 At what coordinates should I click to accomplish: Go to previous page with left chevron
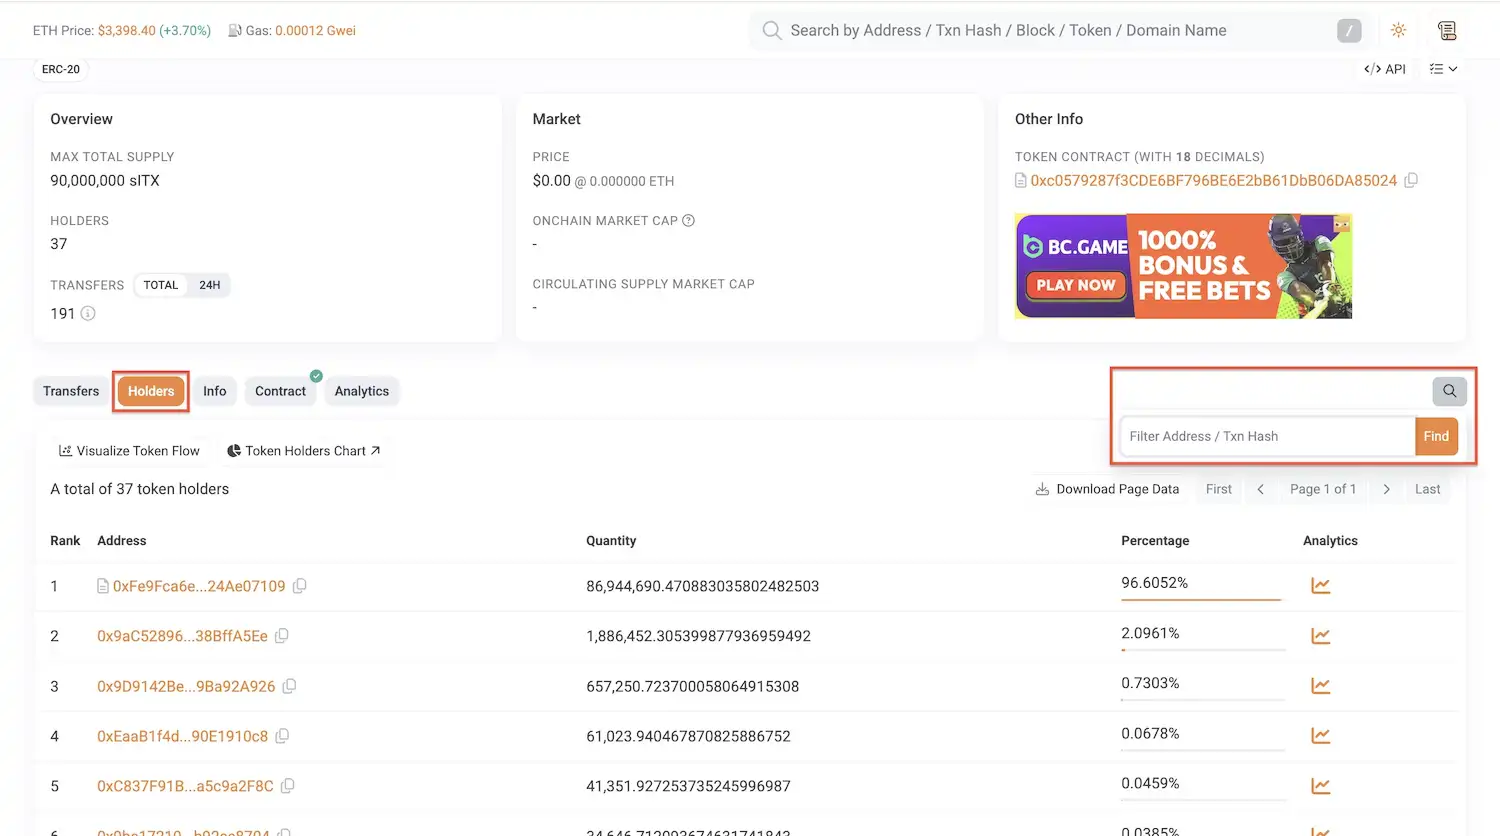[1260, 489]
